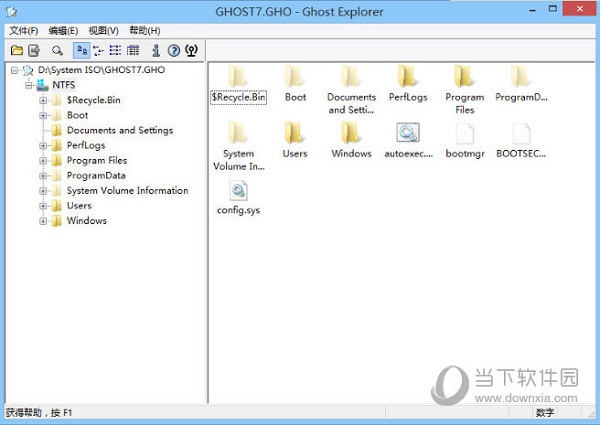Select $Recycle.Bin tree label

coord(93,100)
